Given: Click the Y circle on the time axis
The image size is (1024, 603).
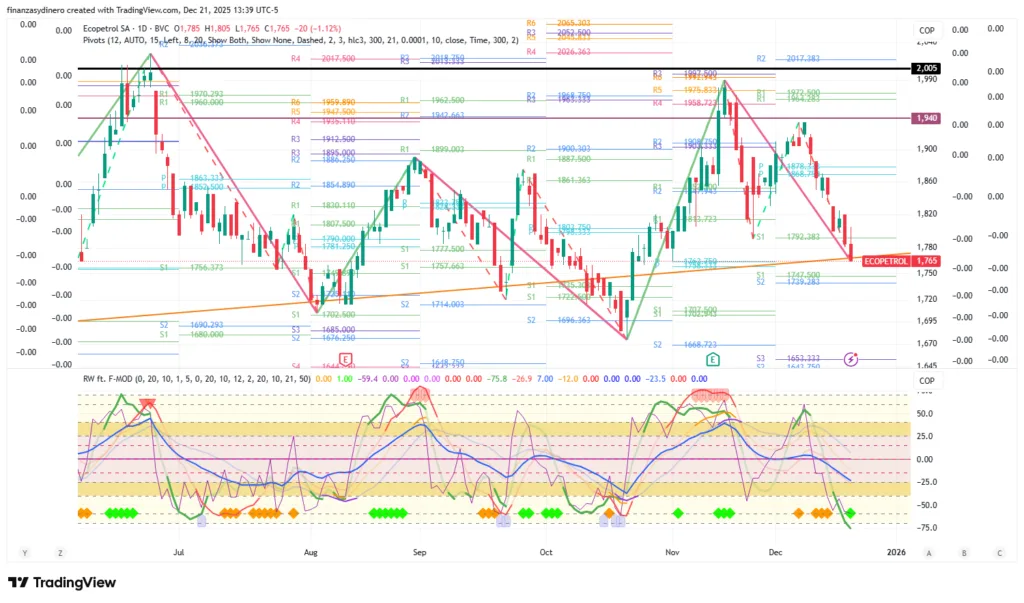Looking at the screenshot, I should click(x=25, y=552).
